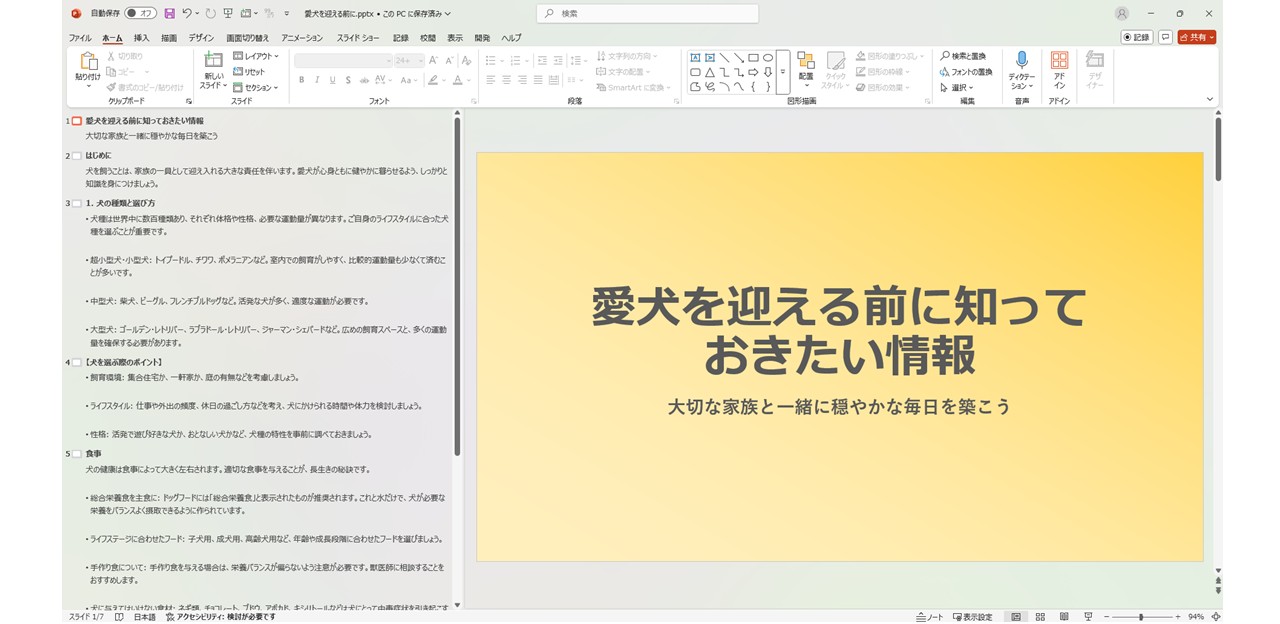The image size is (1280, 624).
Task: Open Help (ヘルプ) tab
Action: tap(511, 37)
